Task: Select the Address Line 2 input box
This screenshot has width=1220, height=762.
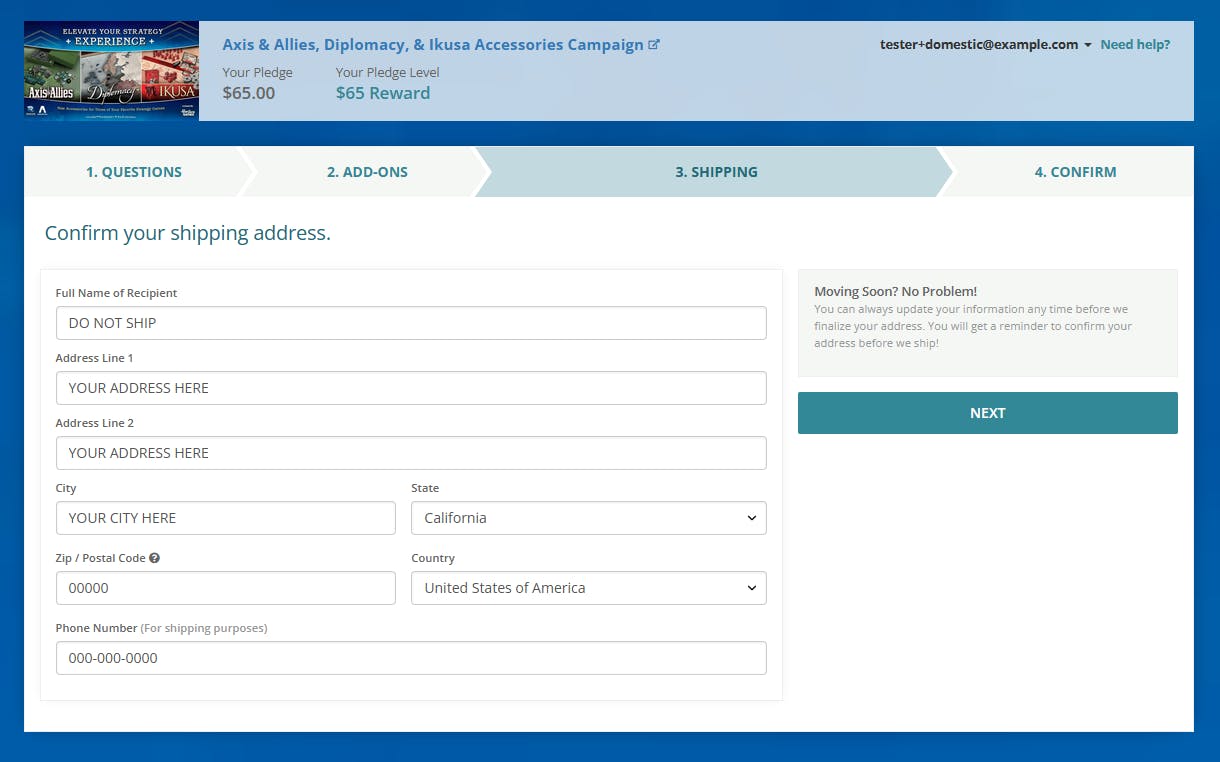Action: coord(411,453)
